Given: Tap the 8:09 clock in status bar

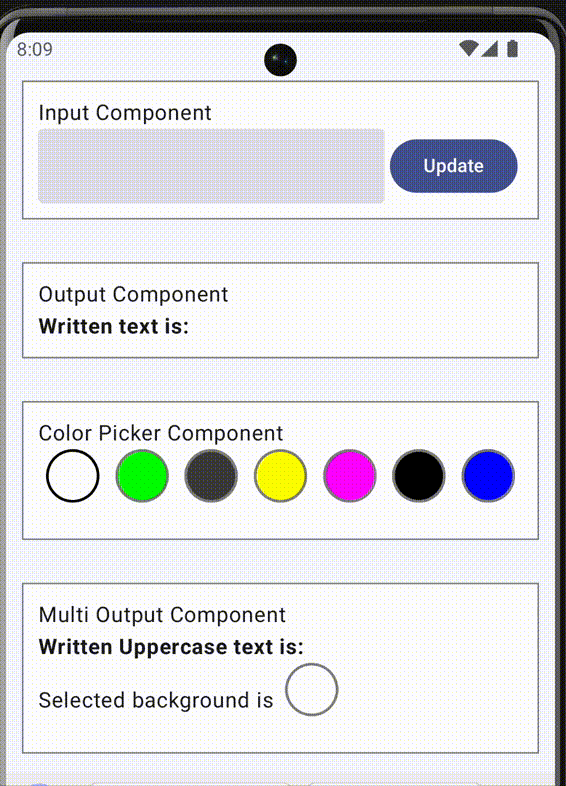Looking at the screenshot, I should (x=35, y=49).
